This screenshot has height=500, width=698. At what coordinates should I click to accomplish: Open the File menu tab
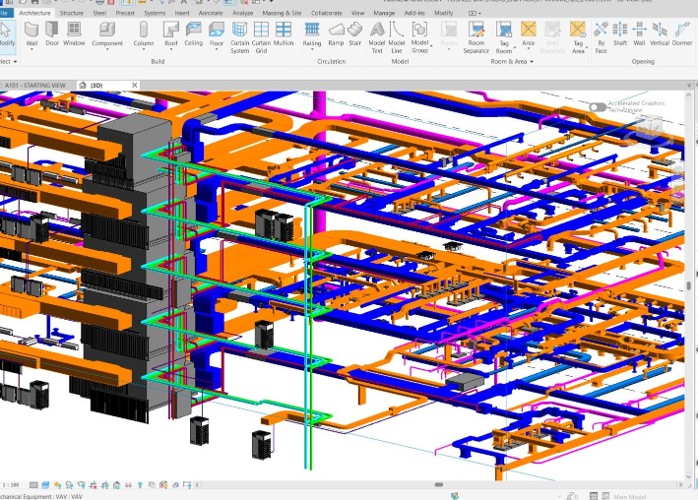point(4,13)
